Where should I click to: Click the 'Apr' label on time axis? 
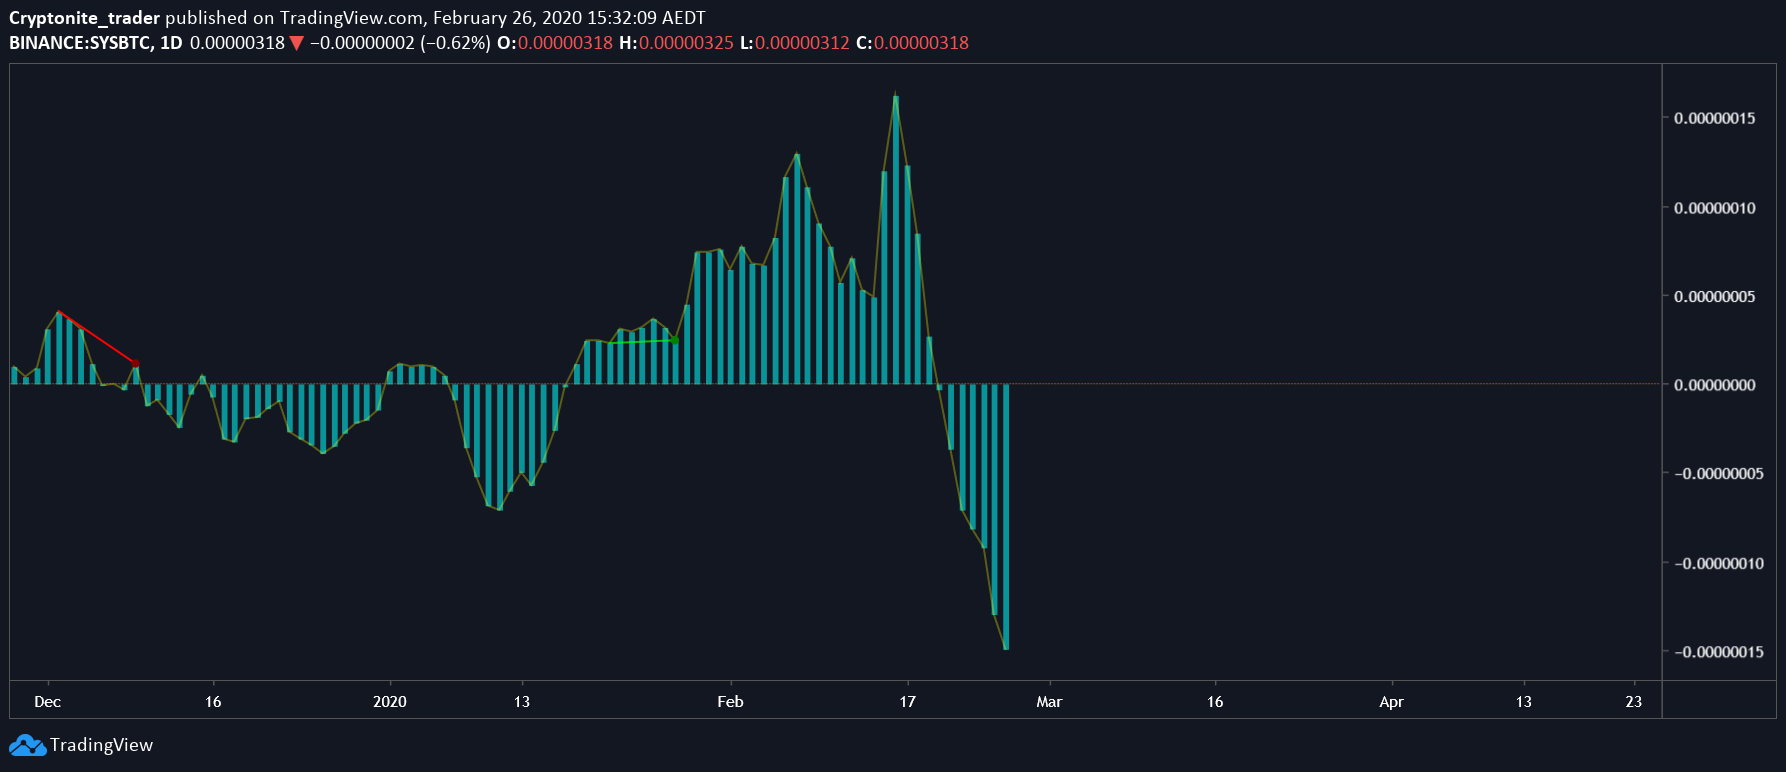tap(1391, 702)
